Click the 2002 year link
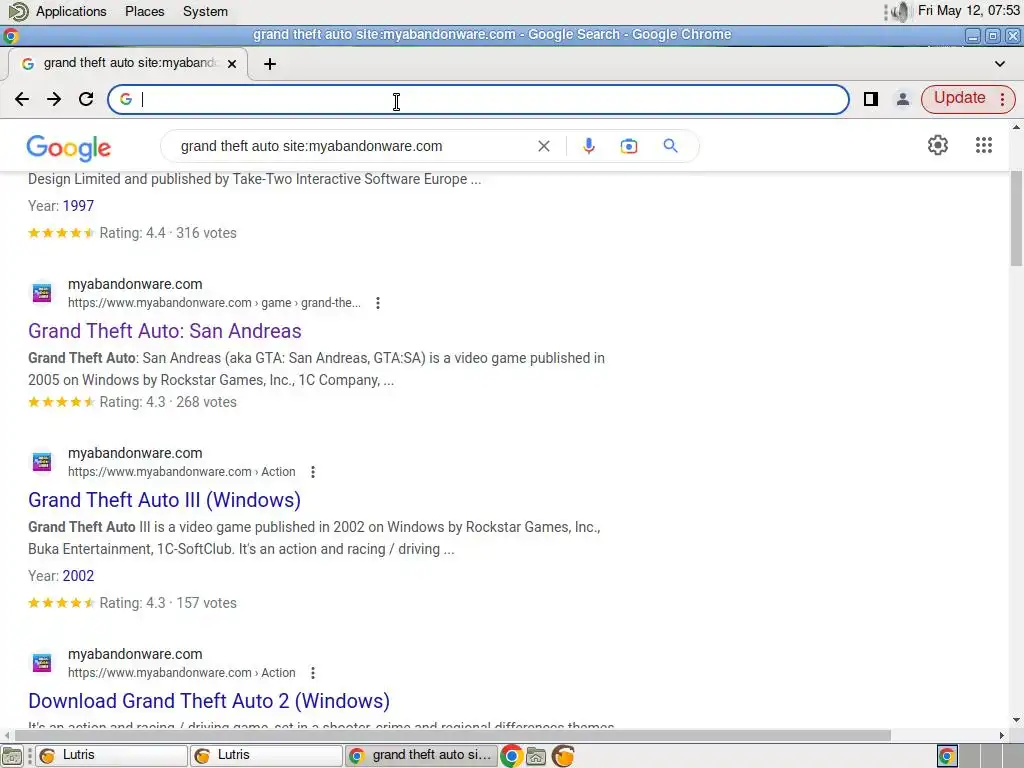The image size is (1024, 768). [78, 576]
